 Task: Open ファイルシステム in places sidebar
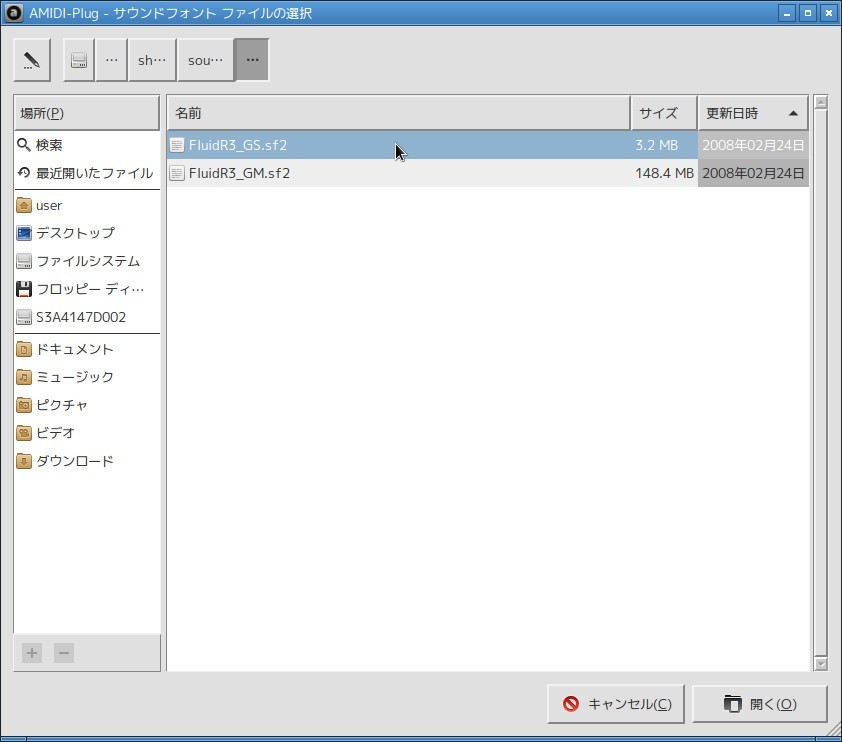pos(86,261)
